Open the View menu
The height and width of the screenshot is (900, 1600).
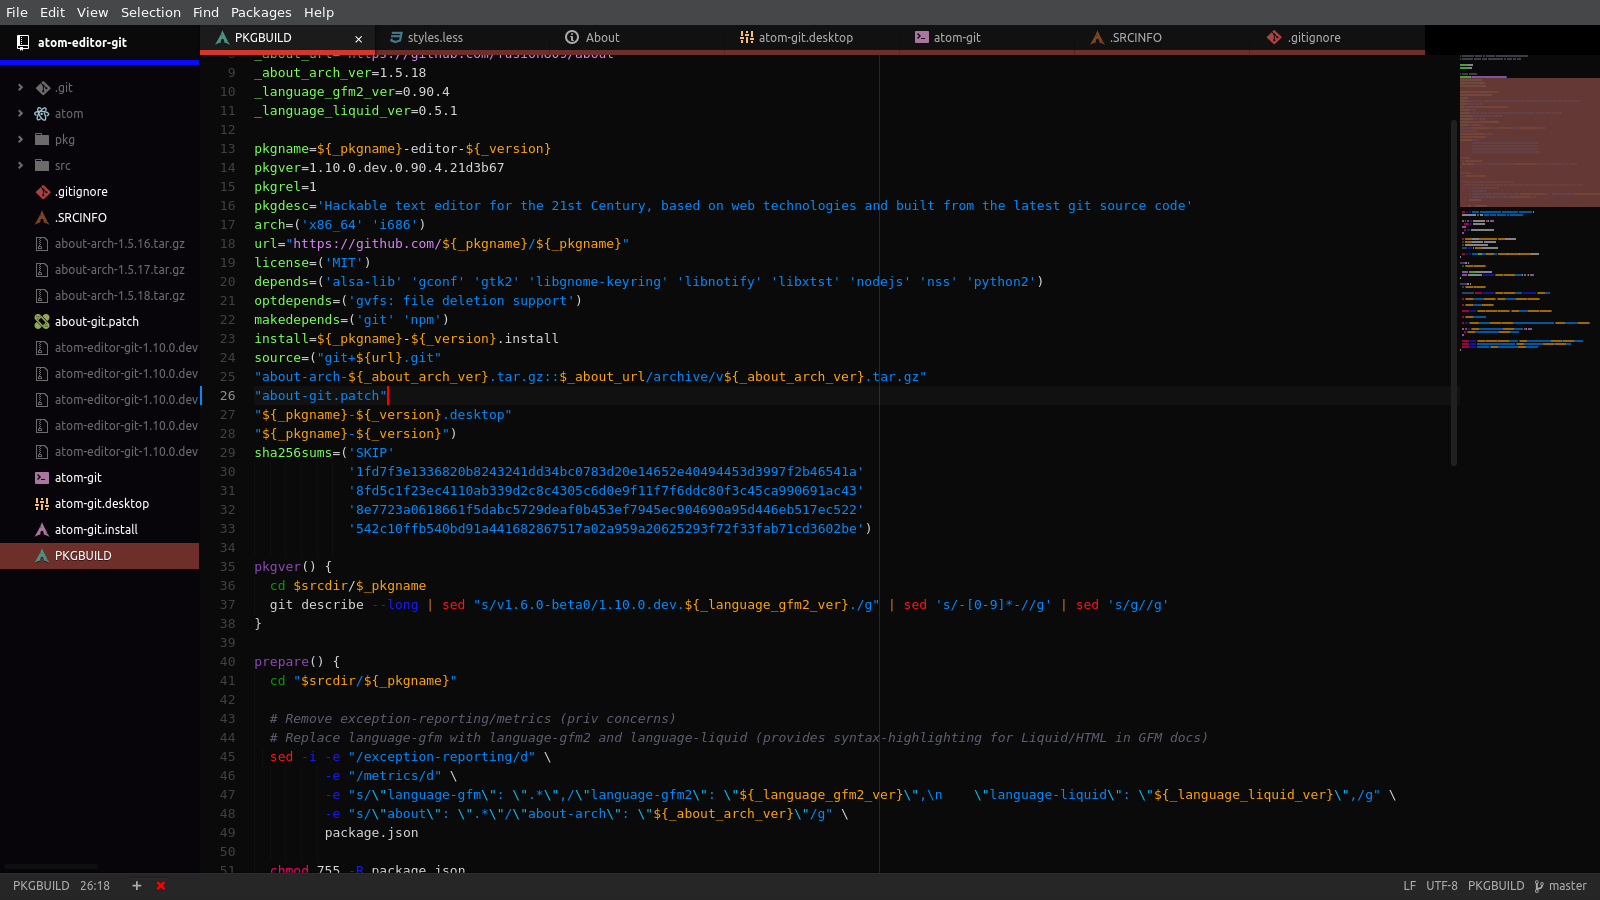pyautogui.click(x=92, y=12)
